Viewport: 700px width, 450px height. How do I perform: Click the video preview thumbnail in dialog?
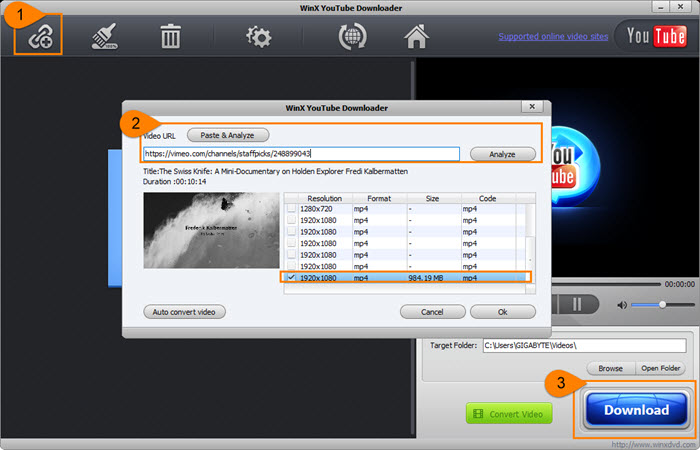pyautogui.click(x=211, y=230)
